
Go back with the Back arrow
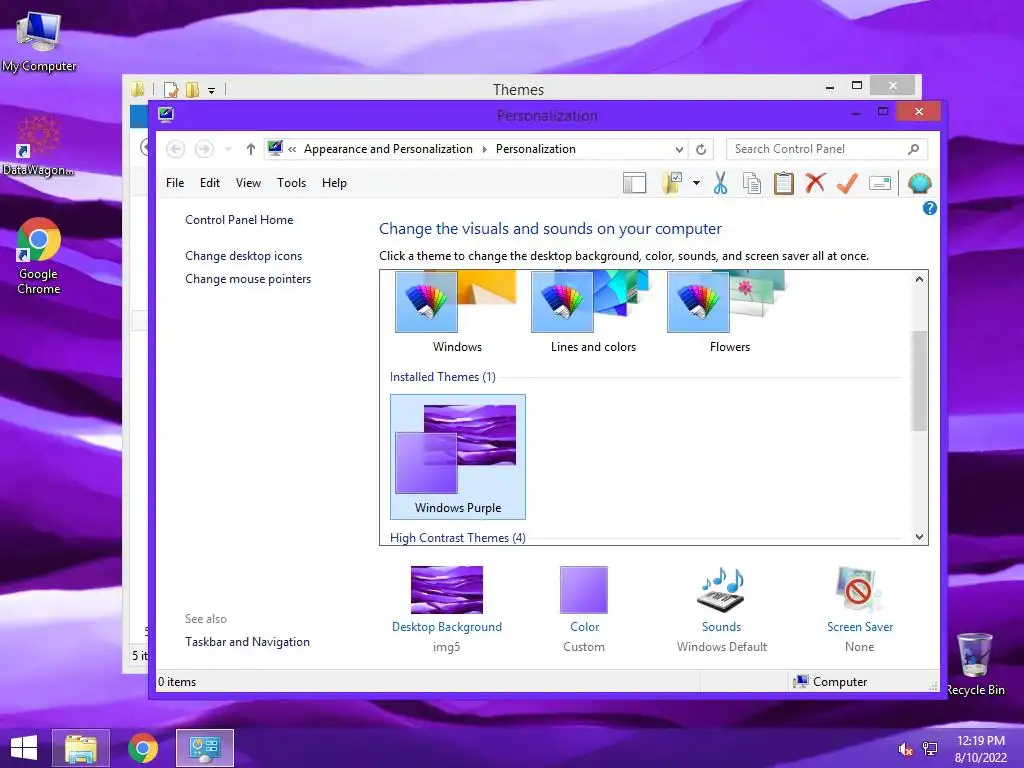[175, 149]
